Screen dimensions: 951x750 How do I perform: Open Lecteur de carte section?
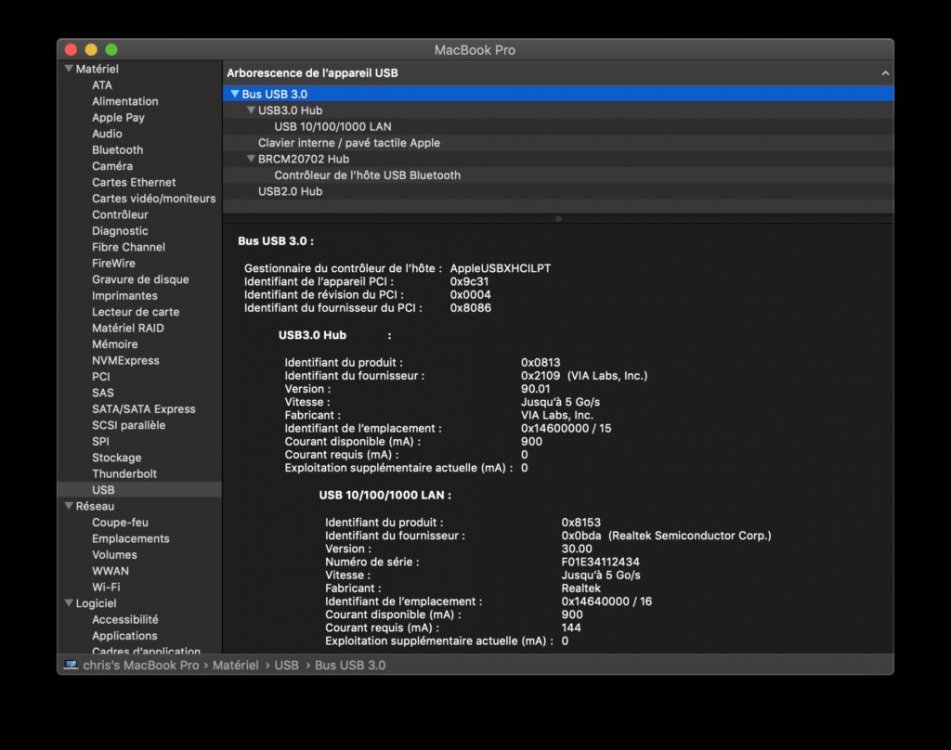(135, 312)
